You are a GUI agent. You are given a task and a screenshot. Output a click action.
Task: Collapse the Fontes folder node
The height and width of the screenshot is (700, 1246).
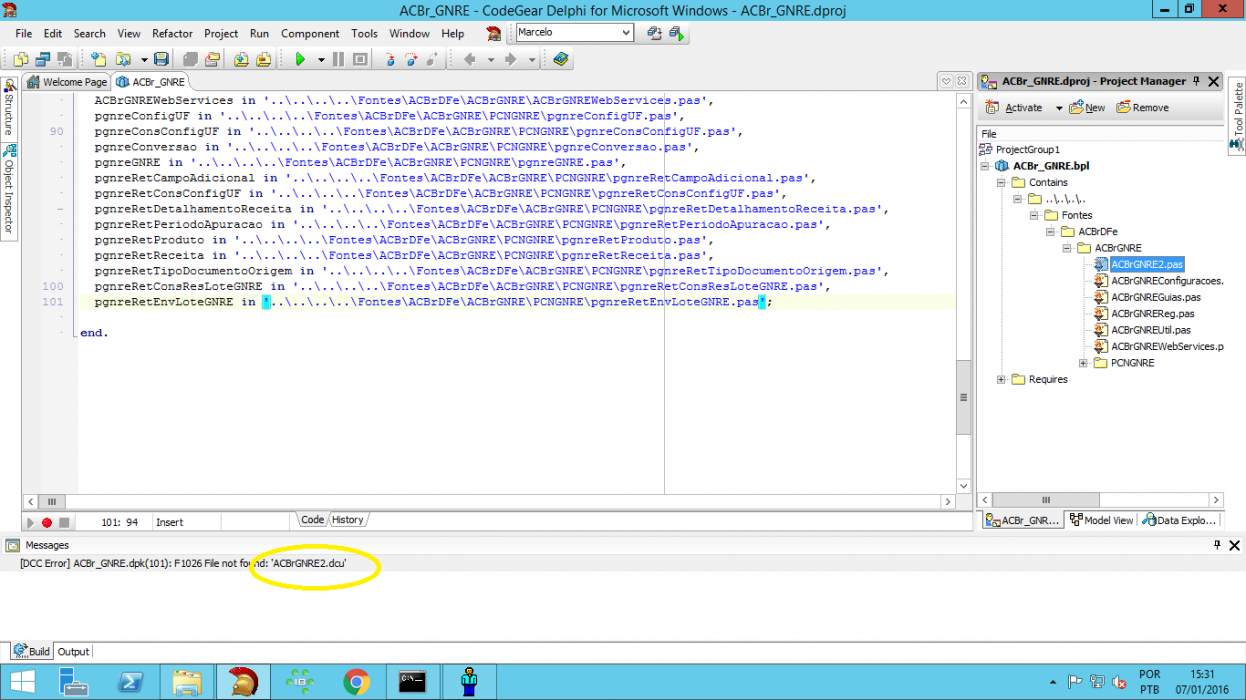click(x=1035, y=215)
